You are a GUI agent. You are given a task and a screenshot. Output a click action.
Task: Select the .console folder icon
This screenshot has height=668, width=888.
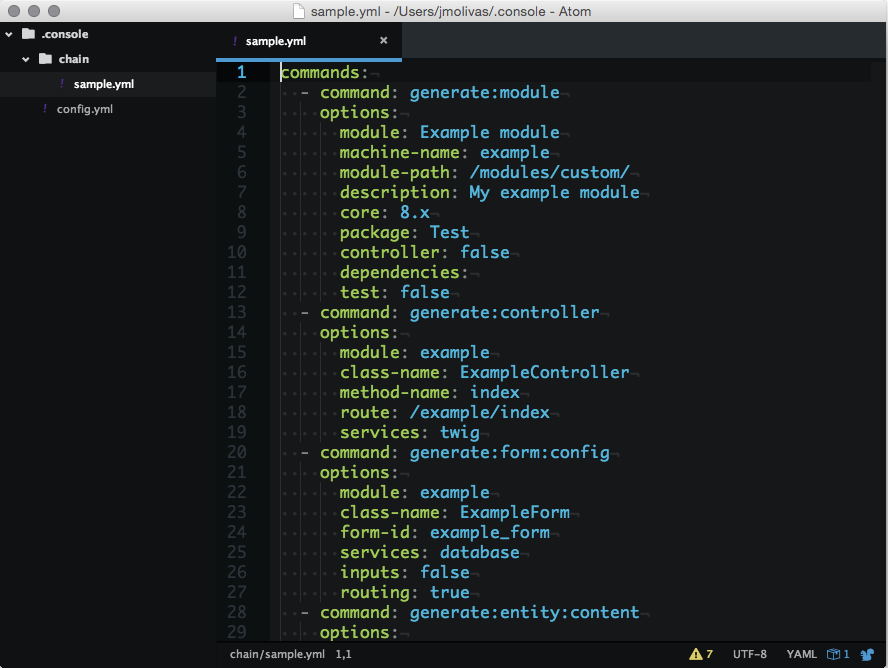coord(28,34)
